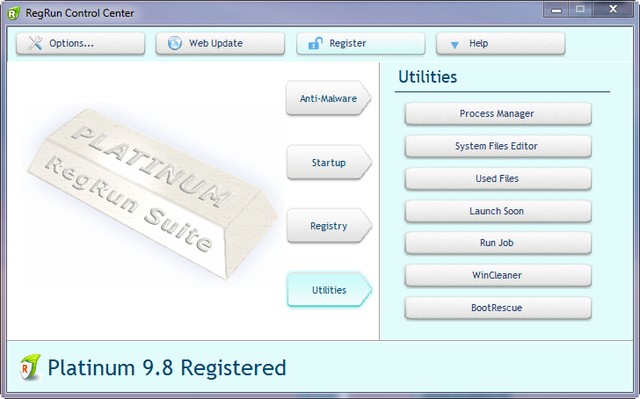640x399 pixels.
Task: Maximize the RegRun Control Center window
Action: [x=580, y=9]
